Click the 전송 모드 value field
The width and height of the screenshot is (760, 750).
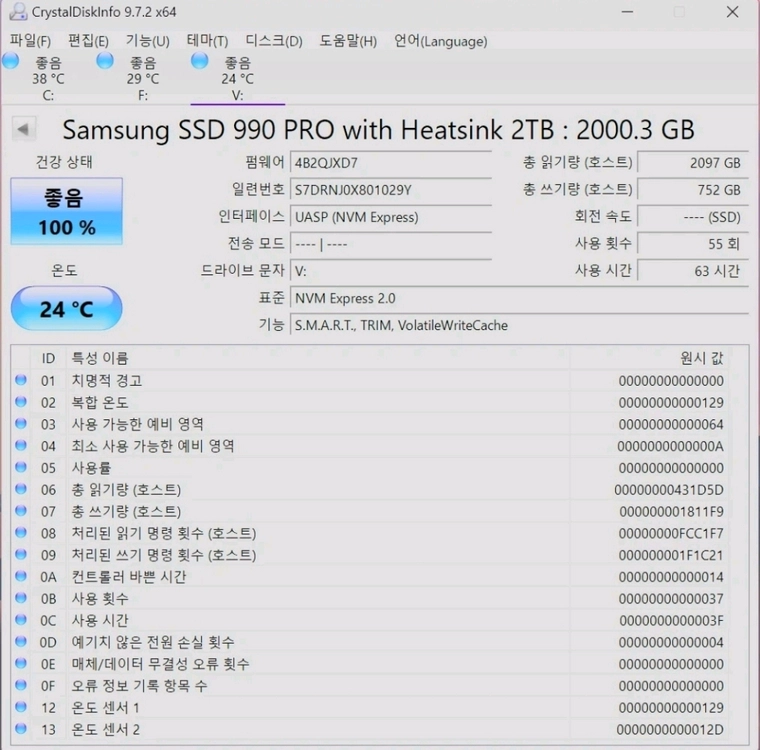pyautogui.click(x=391, y=244)
